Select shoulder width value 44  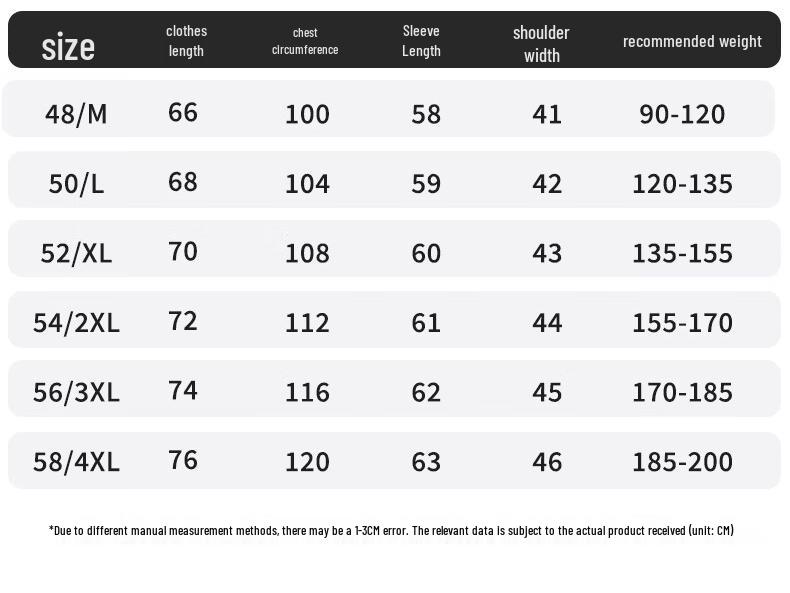pos(547,323)
